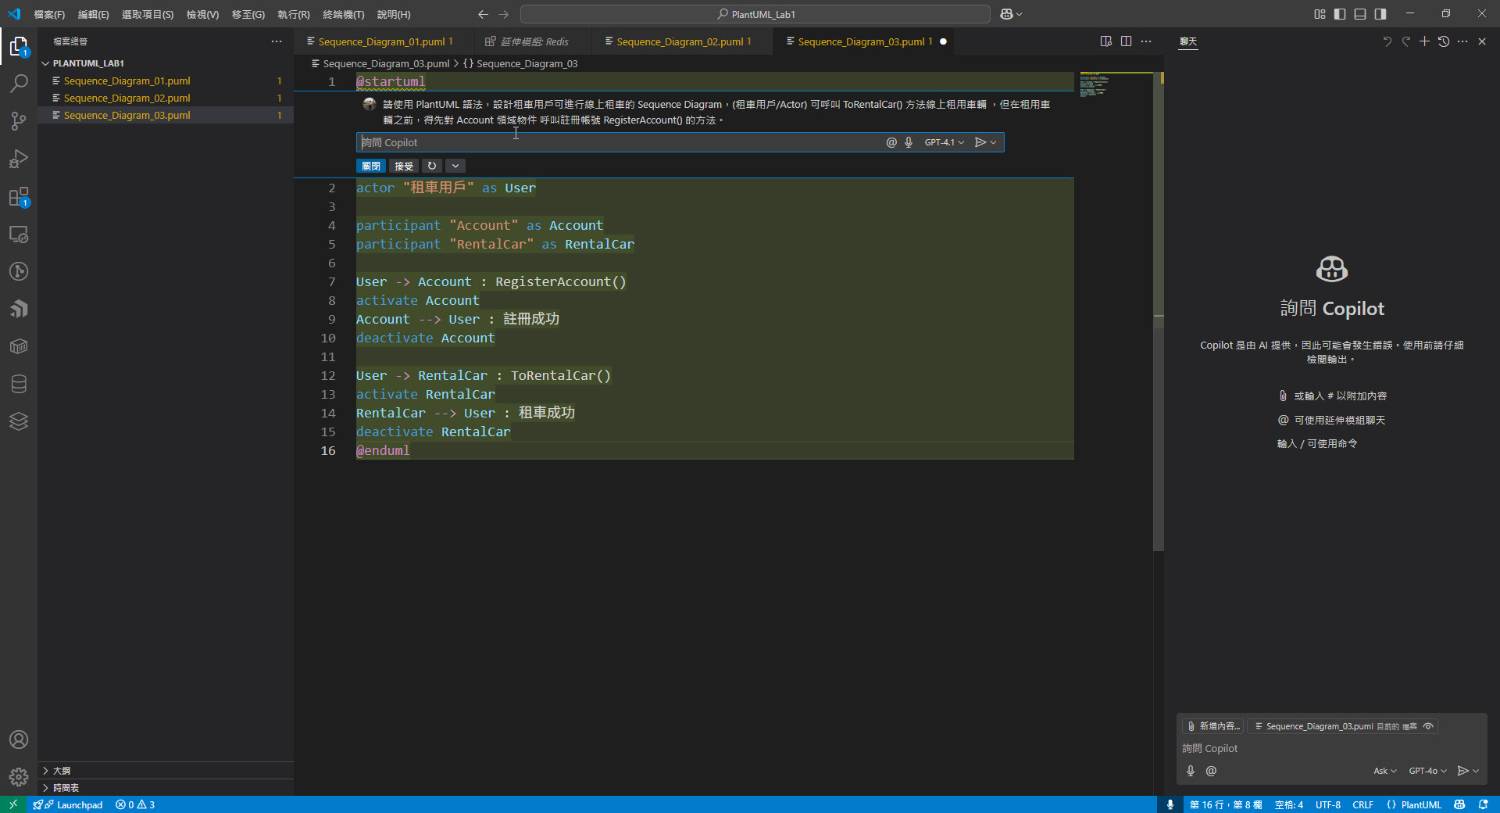1500x813 pixels.
Task: Open send options arrow in chat panel
Action: (x=1475, y=771)
